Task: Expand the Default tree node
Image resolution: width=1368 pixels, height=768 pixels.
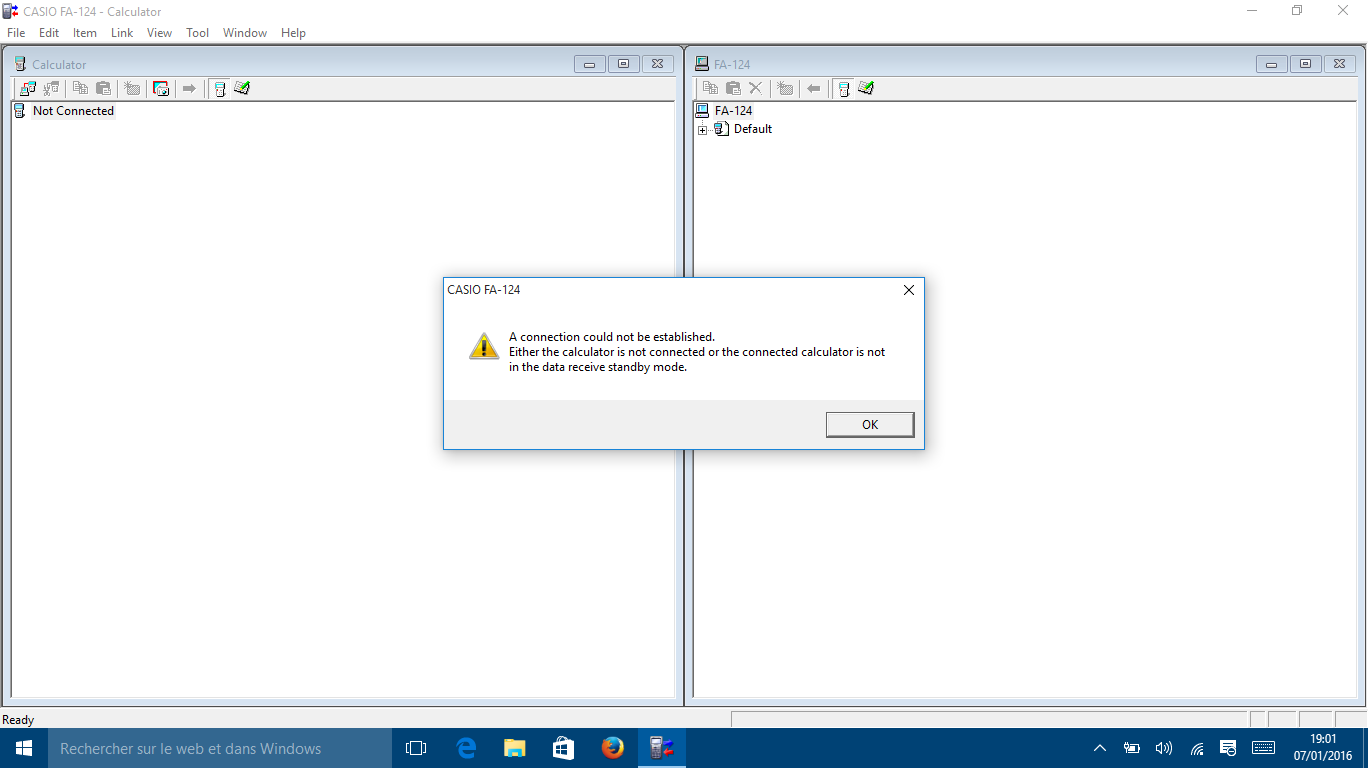Action: [703, 130]
